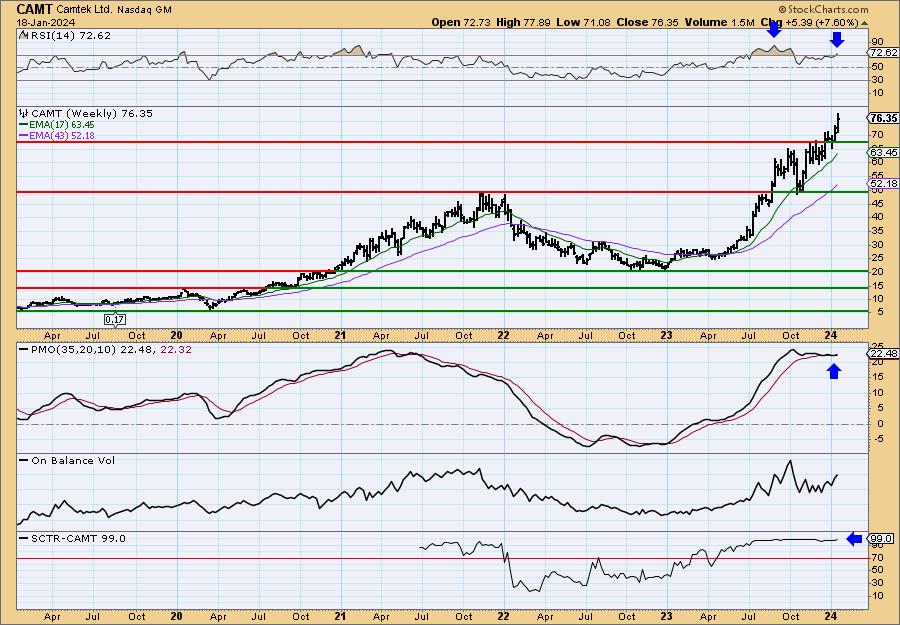This screenshot has width=900, height=625.
Task: Click the 76.35 last price tag on right axis
Action: 883,118
